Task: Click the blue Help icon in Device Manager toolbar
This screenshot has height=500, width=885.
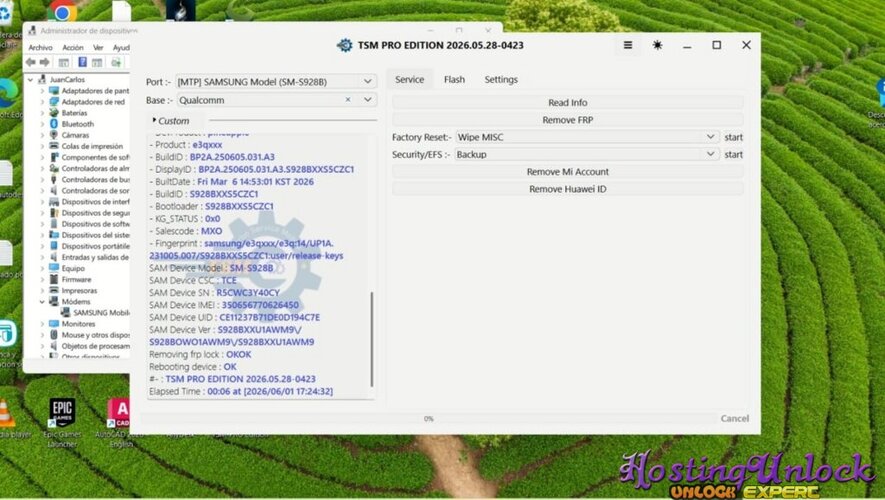Action: [82, 62]
